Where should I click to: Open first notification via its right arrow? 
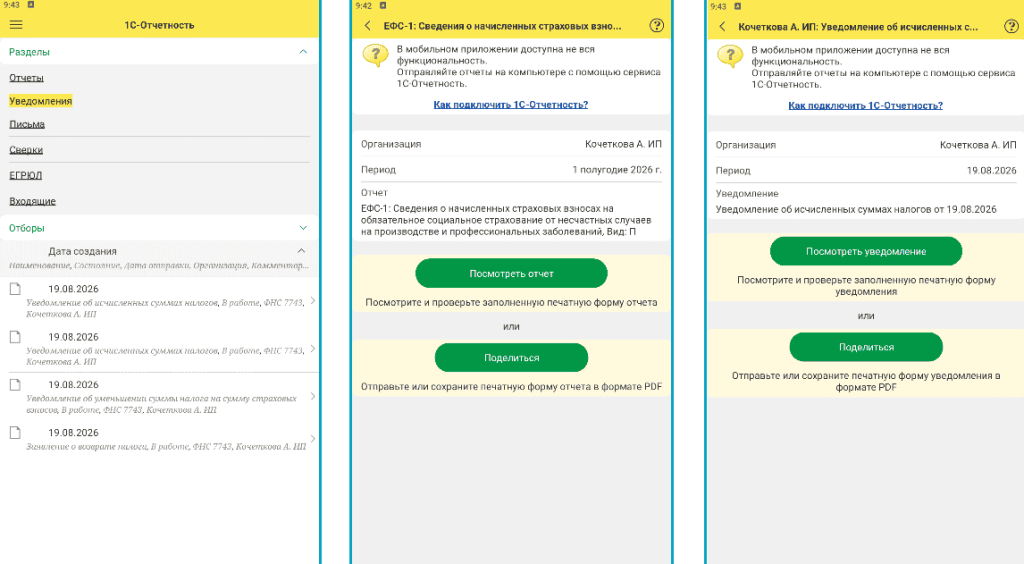[313, 300]
